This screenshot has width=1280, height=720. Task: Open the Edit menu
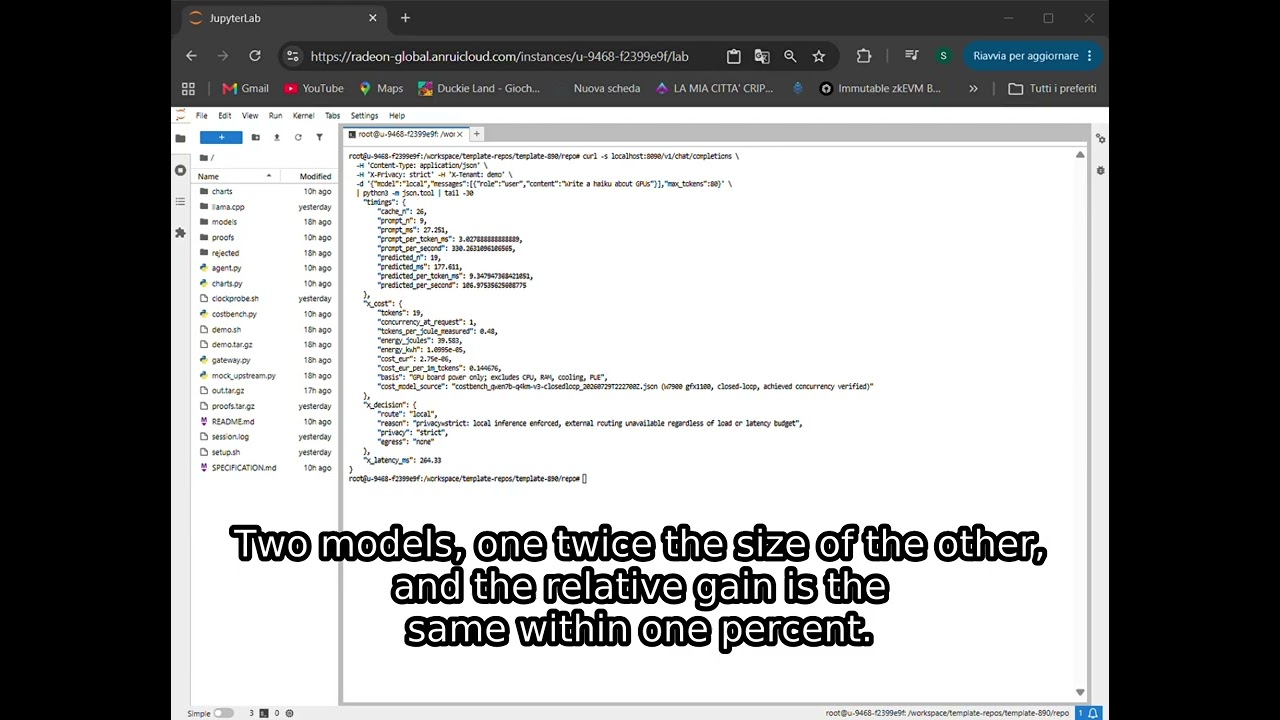coord(225,116)
